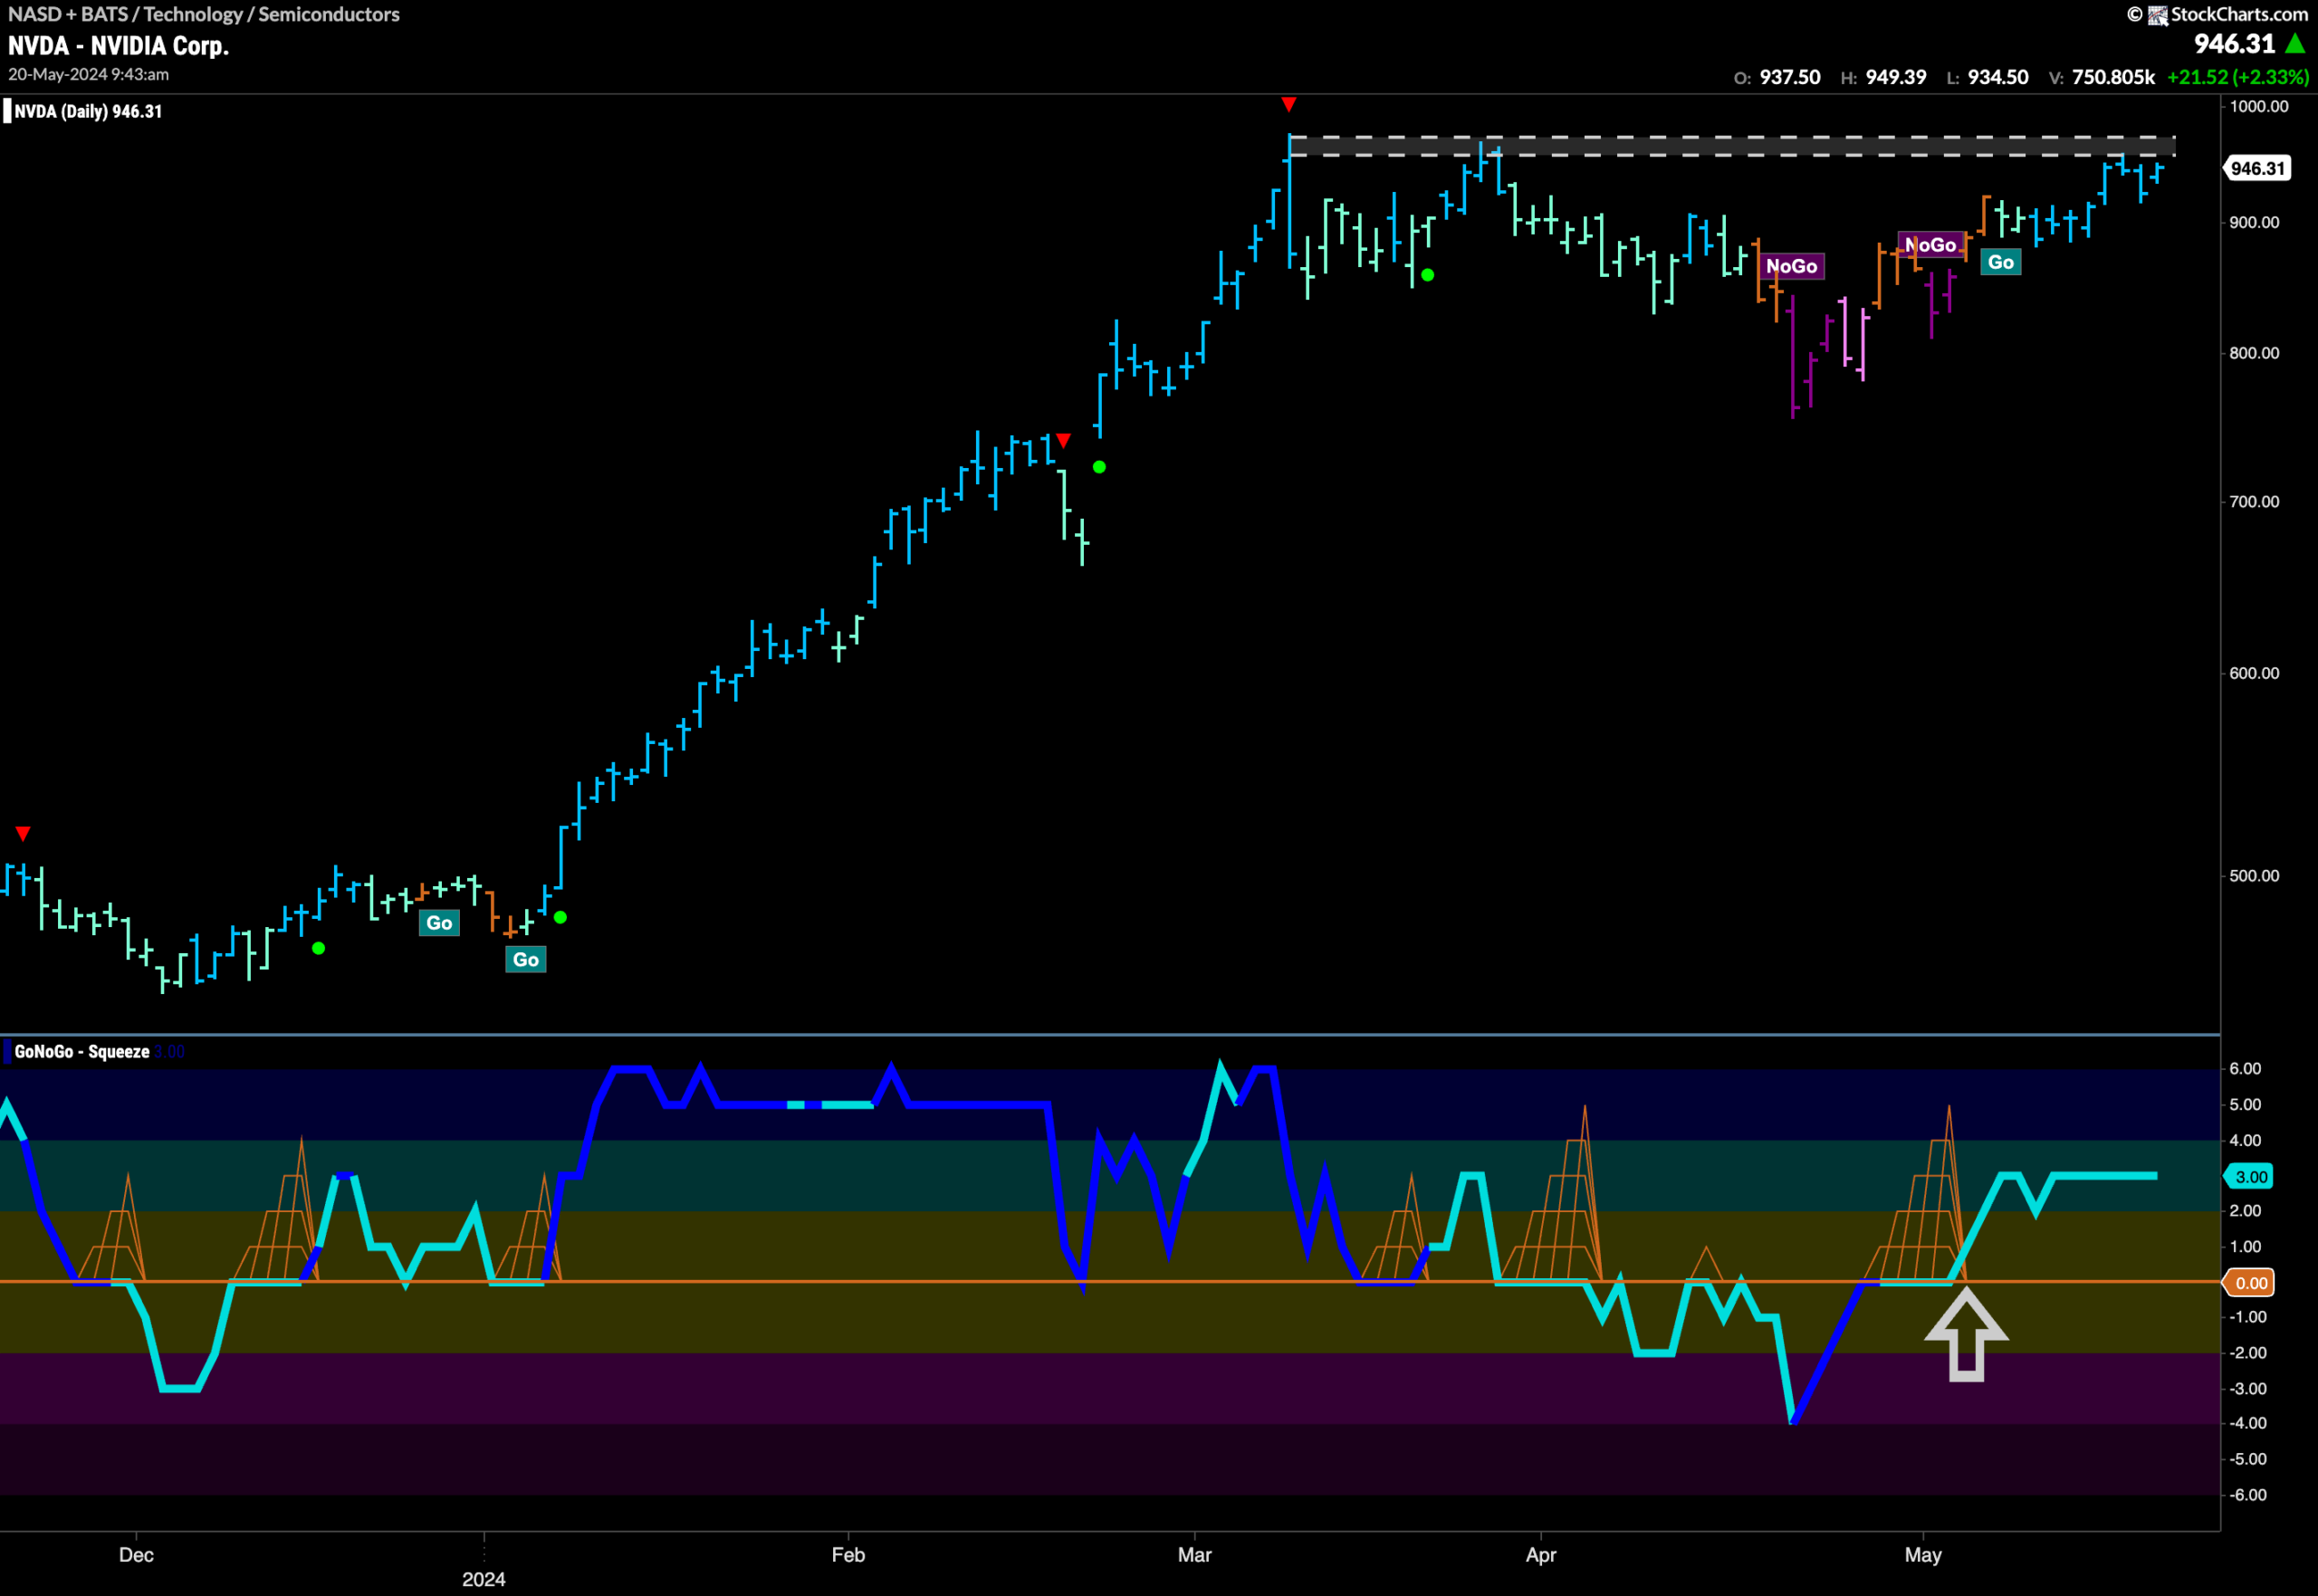Click the 6.00 oscillator axis label

click(x=2245, y=1068)
